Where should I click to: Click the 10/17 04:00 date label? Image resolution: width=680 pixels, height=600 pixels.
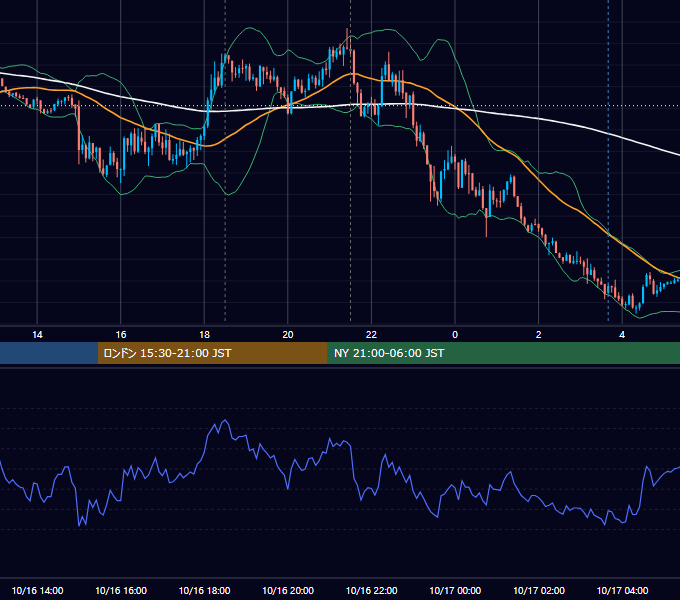(622, 590)
